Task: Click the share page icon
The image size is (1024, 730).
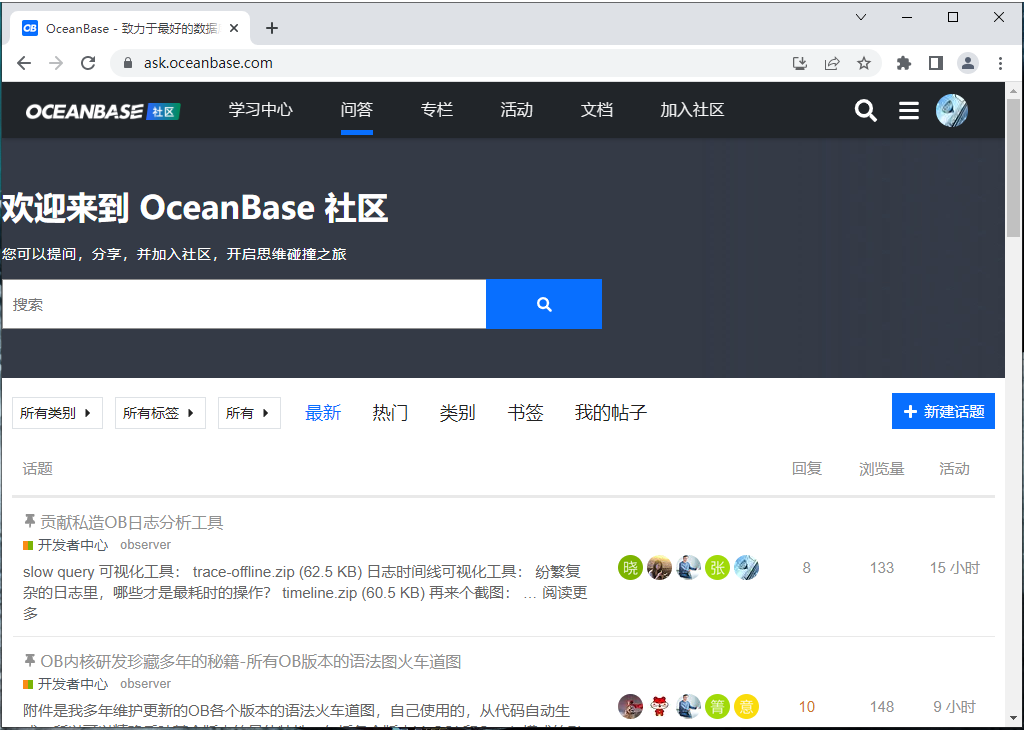Action: tap(831, 63)
